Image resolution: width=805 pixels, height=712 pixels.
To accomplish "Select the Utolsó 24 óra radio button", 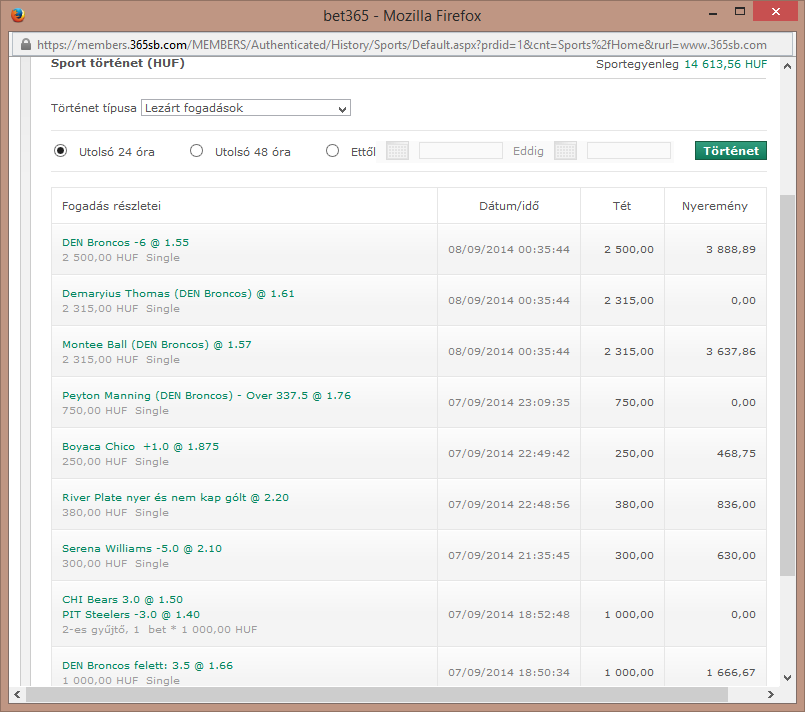I will (x=61, y=151).
